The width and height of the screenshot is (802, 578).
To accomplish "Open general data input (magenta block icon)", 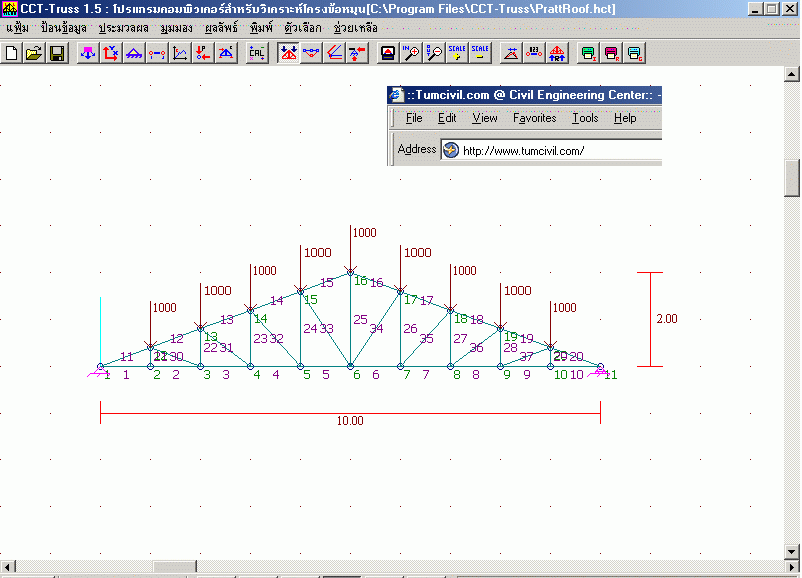I will (88, 53).
